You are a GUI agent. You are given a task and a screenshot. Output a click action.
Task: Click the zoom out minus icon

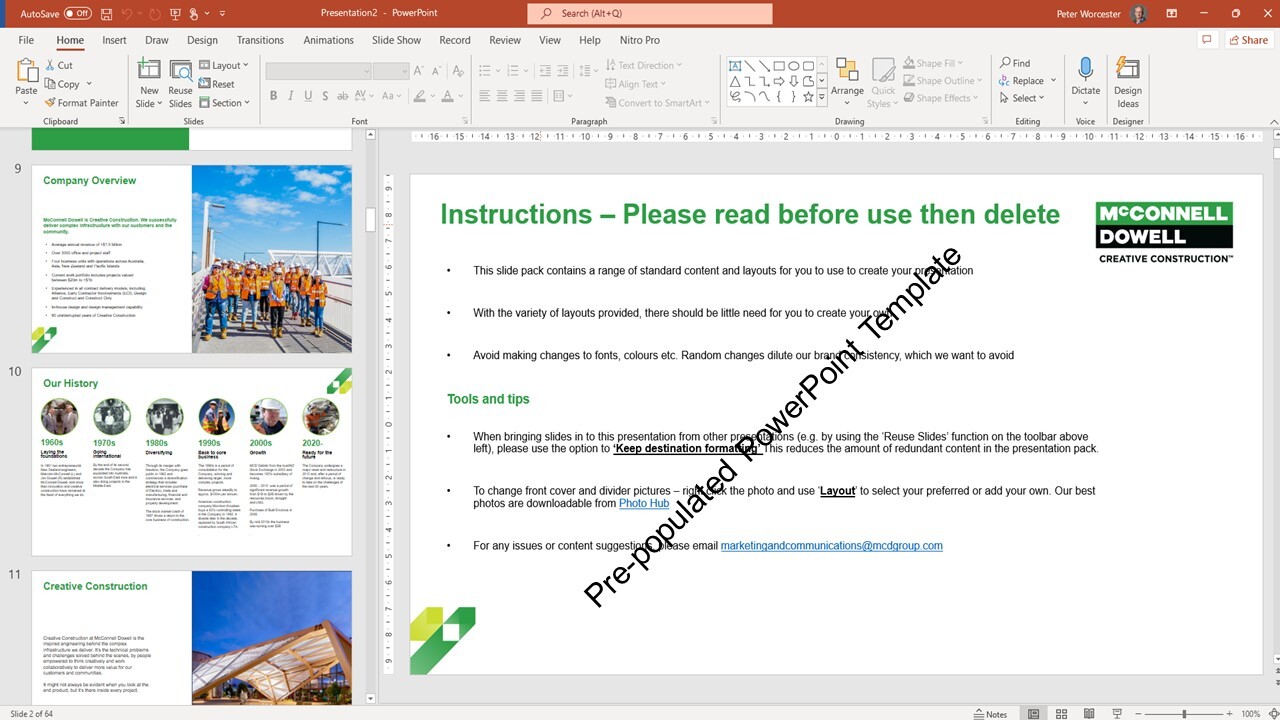click(1137, 714)
